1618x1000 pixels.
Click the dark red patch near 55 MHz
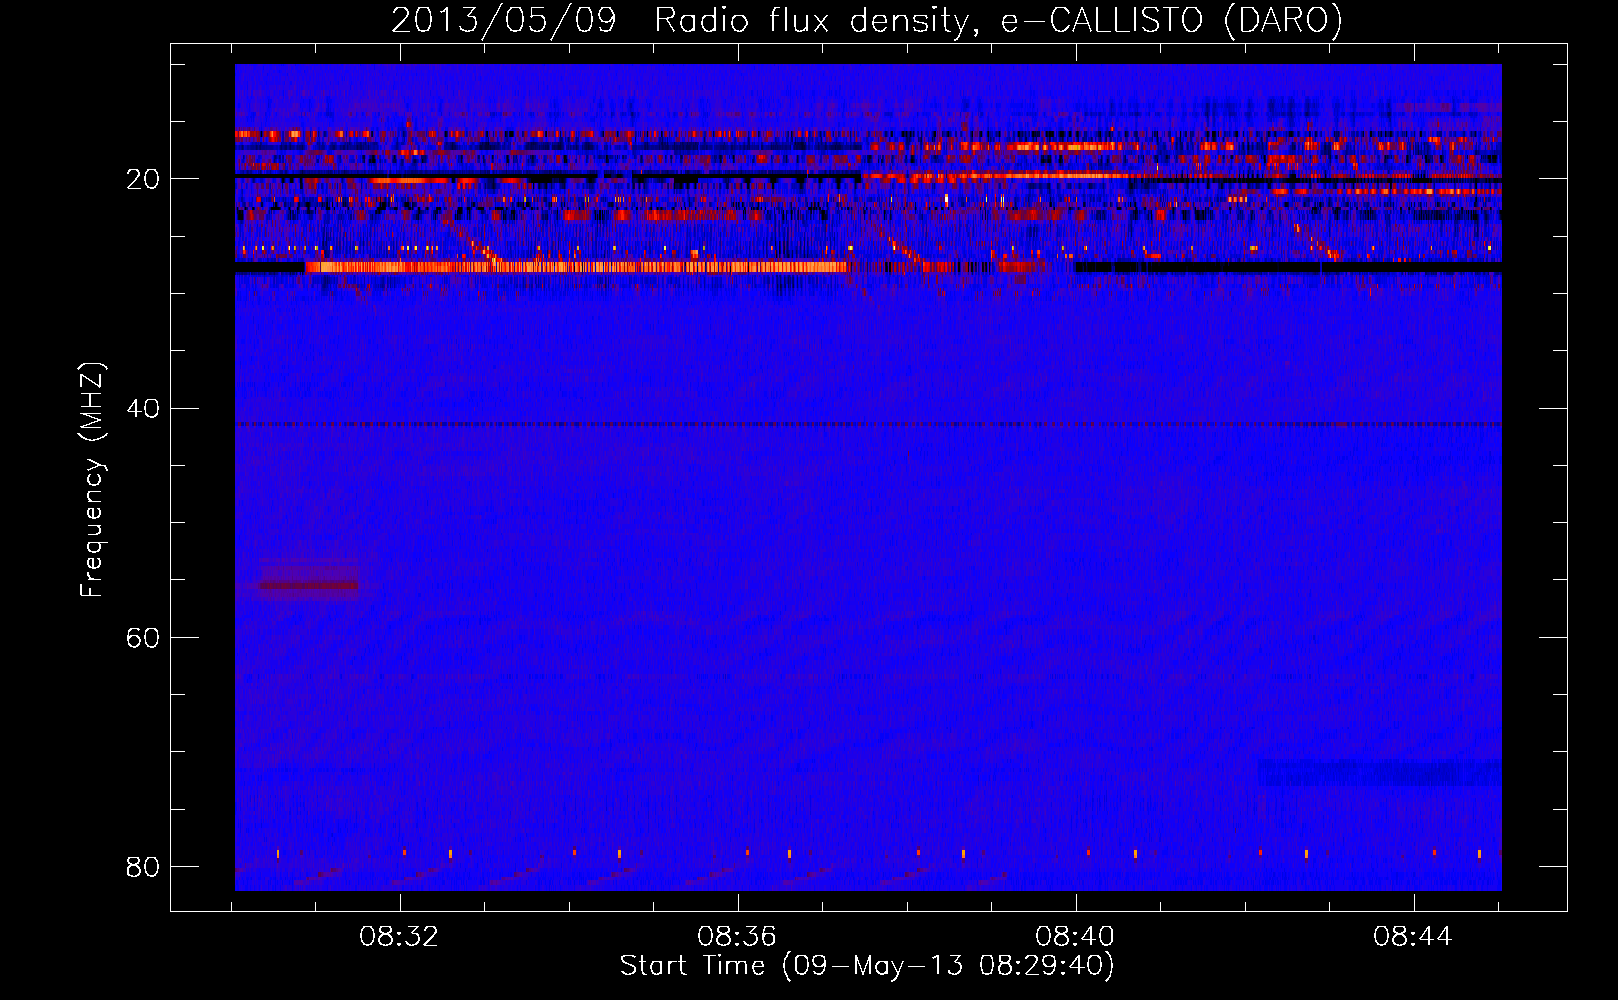(308, 586)
